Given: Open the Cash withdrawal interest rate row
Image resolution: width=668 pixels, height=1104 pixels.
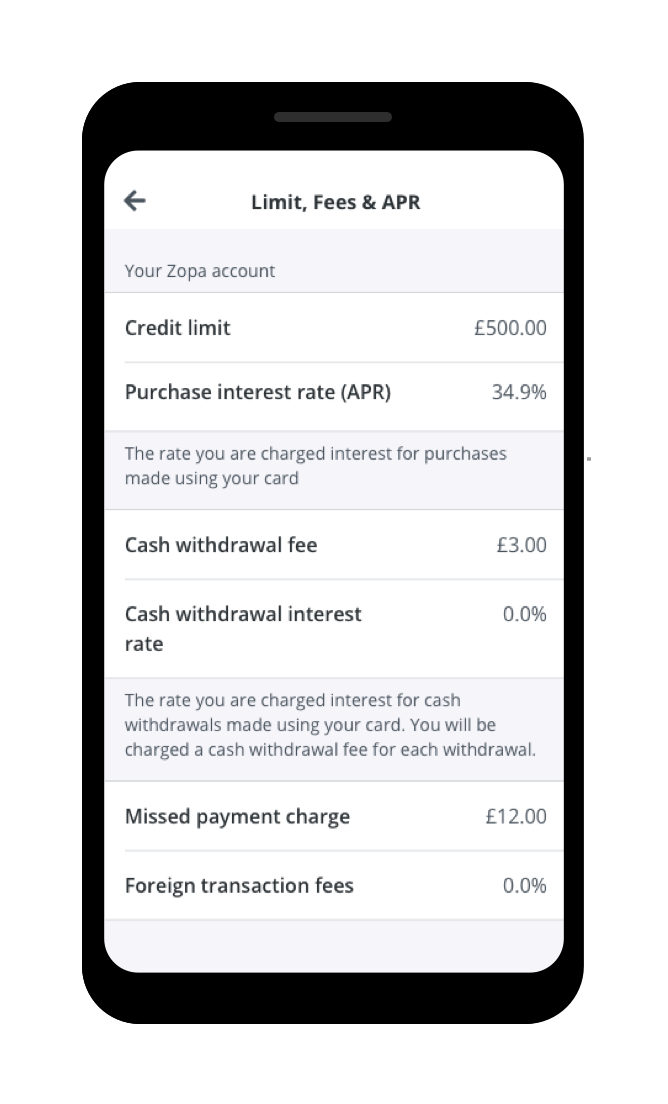Looking at the screenshot, I should 243,628.
